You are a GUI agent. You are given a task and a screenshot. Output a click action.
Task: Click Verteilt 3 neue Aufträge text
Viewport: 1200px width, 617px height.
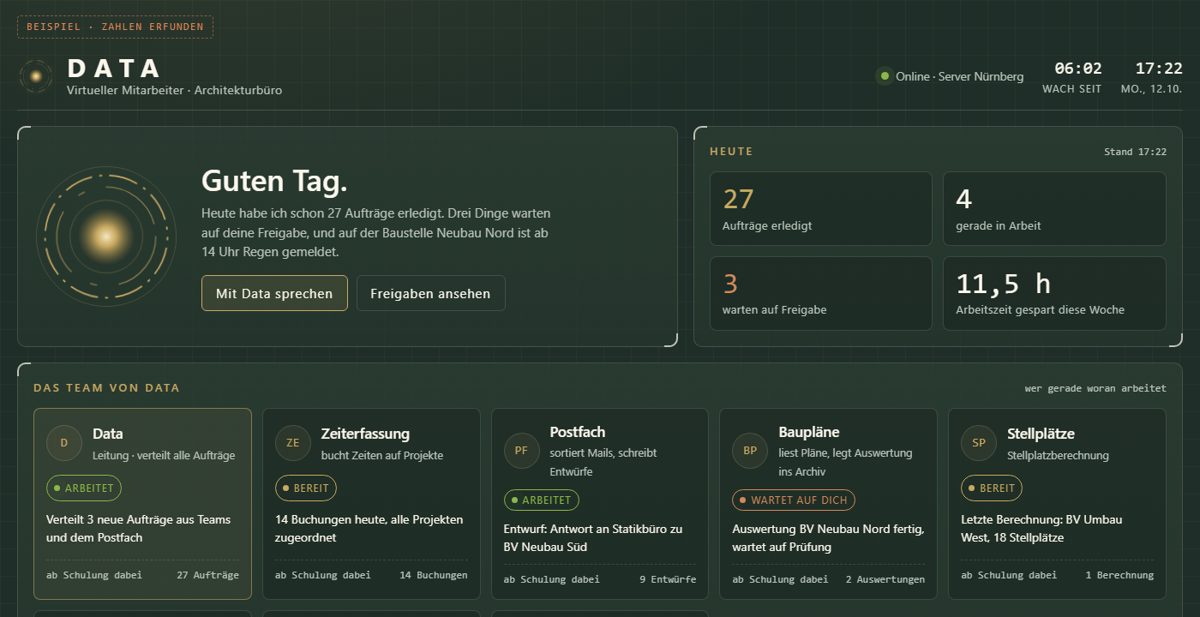click(x=138, y=528)
